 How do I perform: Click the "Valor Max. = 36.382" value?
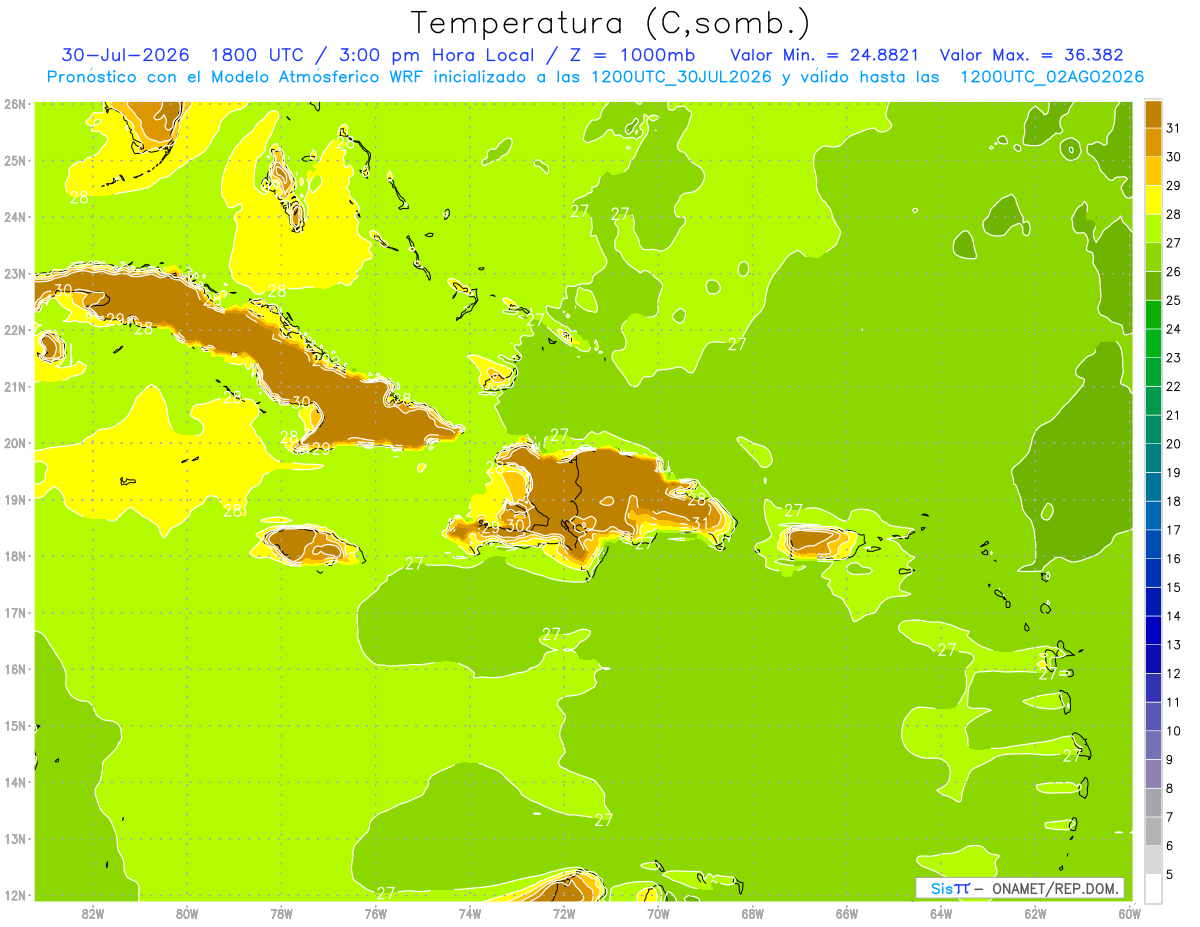click(x=1032, y=55)
